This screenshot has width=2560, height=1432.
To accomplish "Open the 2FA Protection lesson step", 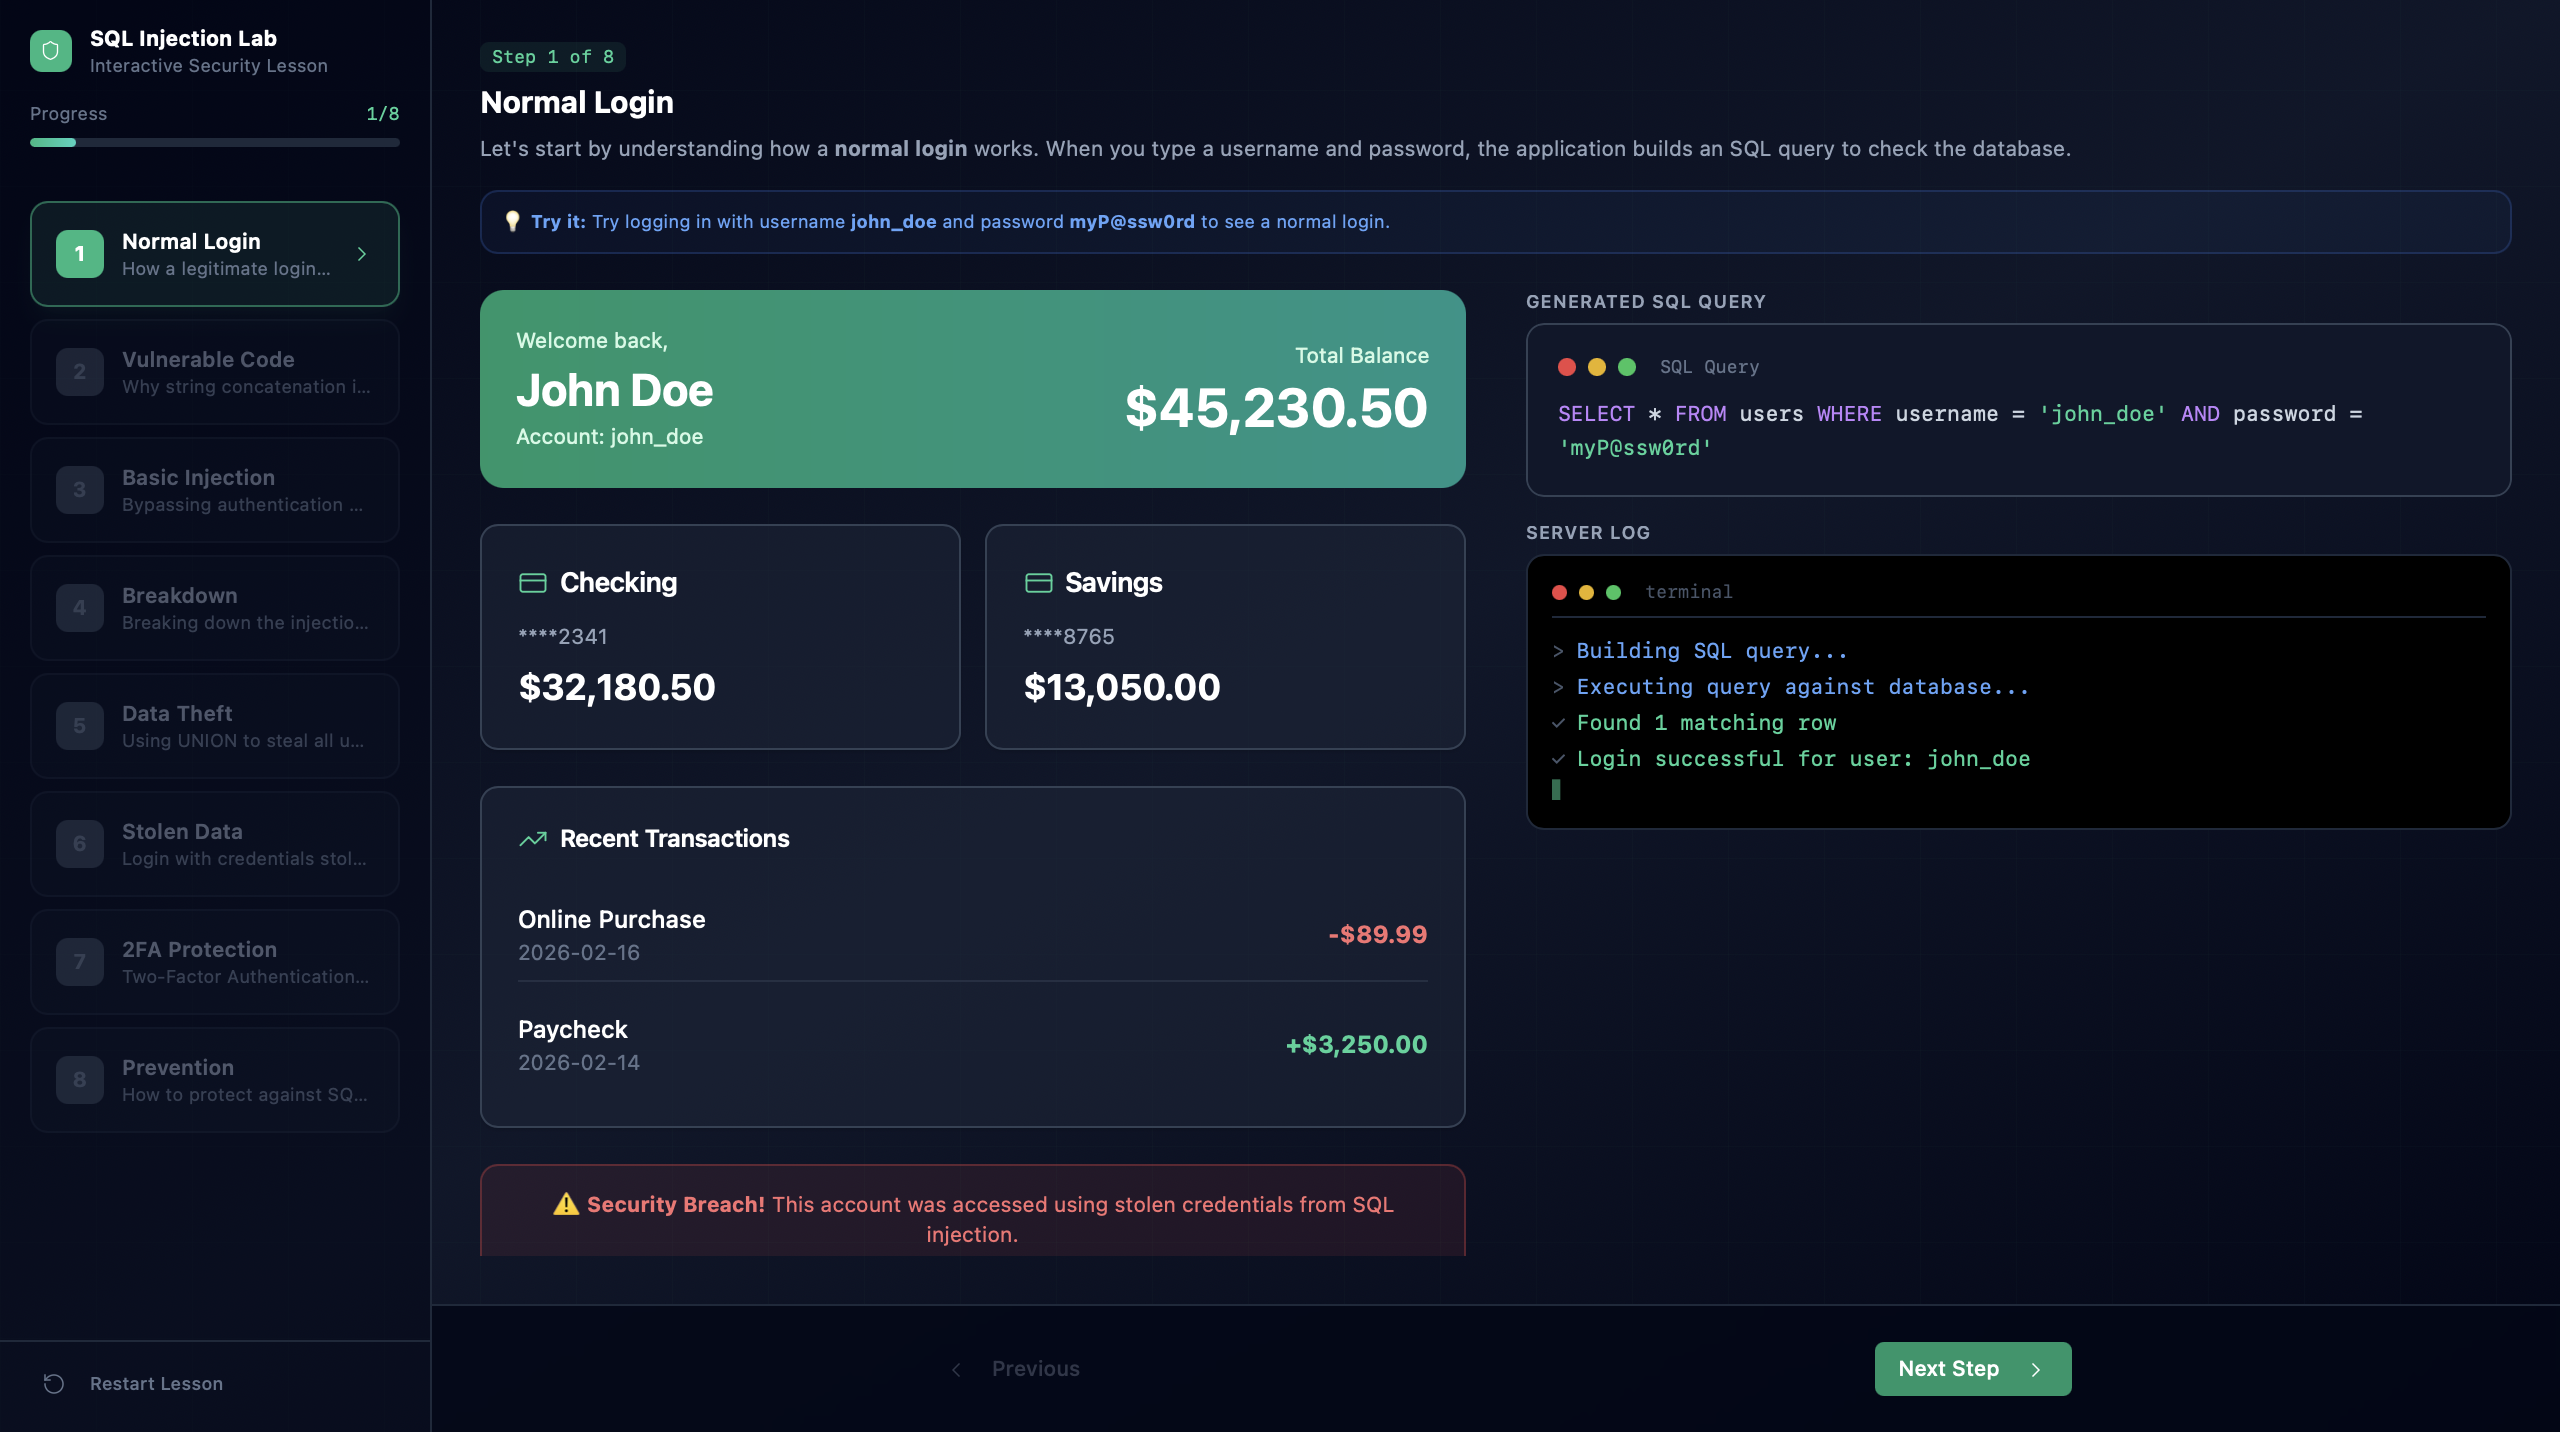I will [215, 962].
